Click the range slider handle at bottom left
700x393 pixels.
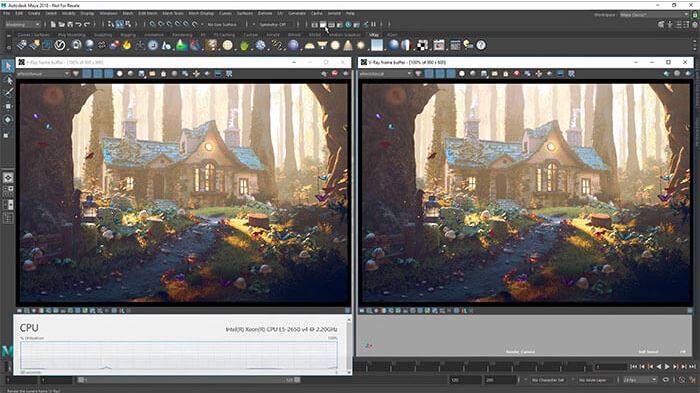pyautogui.click(x=81, y=380)
